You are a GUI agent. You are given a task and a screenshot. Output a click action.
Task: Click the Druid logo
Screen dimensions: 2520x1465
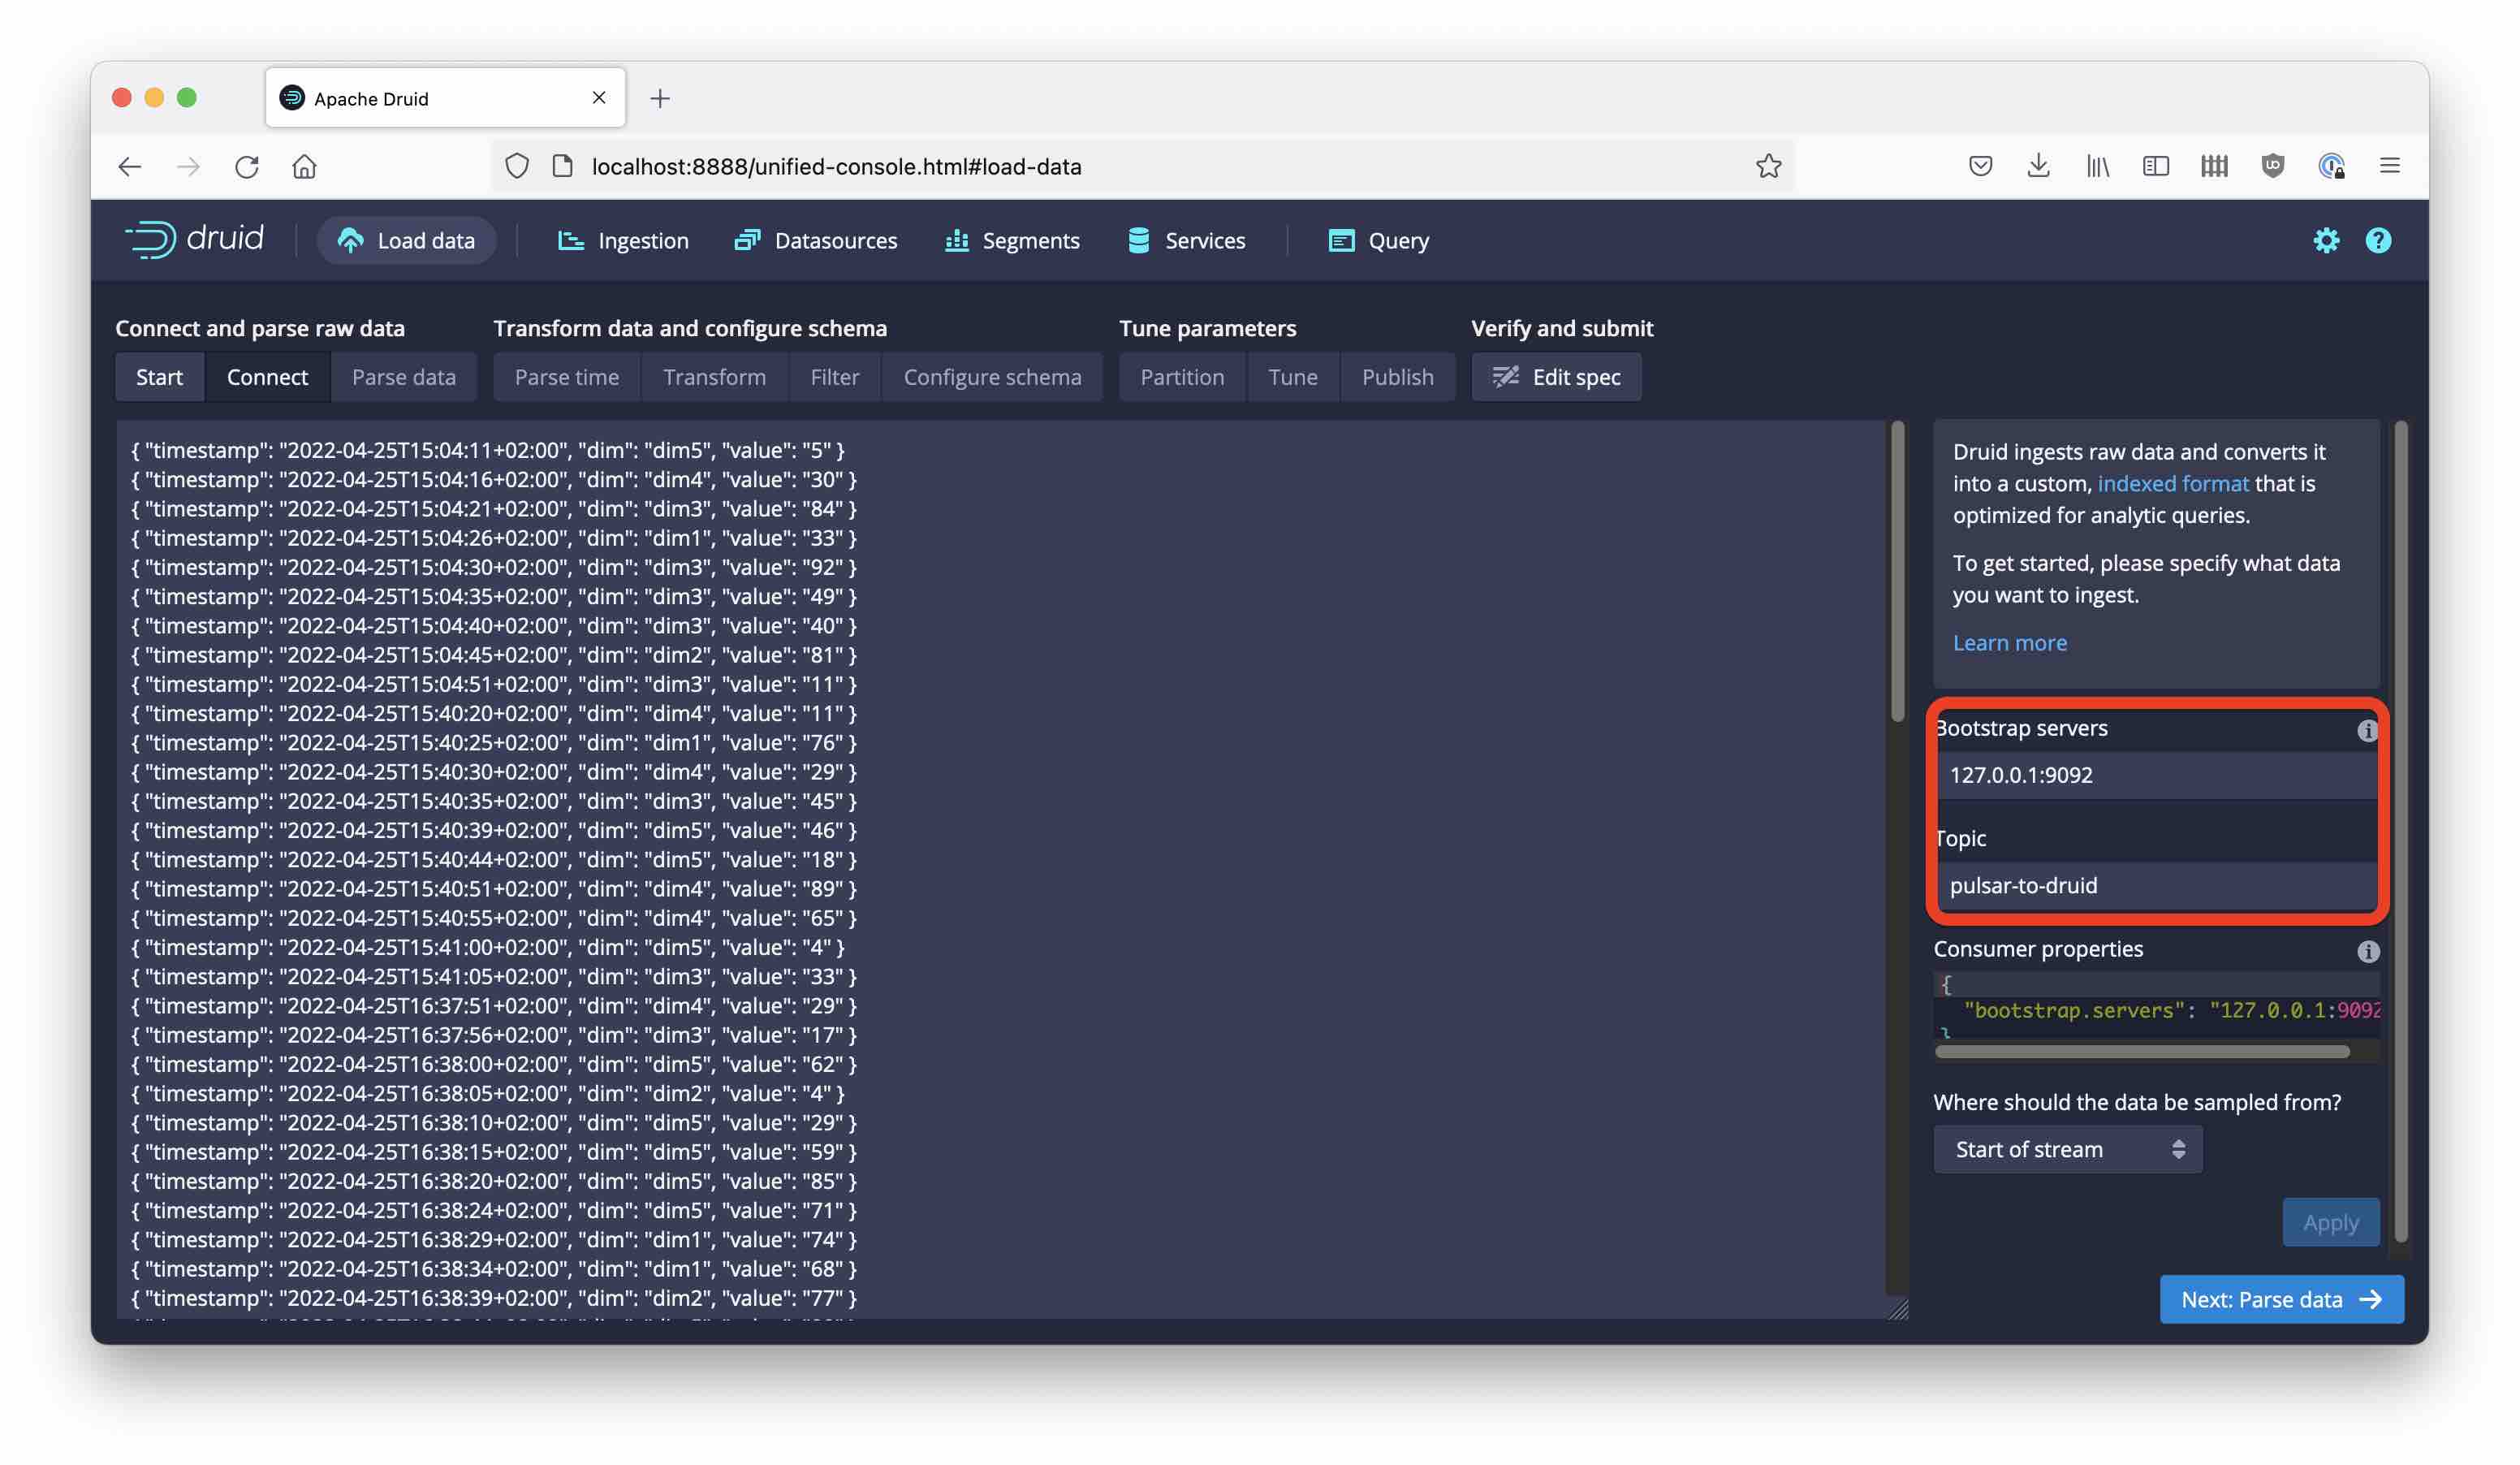click(194, 240)
